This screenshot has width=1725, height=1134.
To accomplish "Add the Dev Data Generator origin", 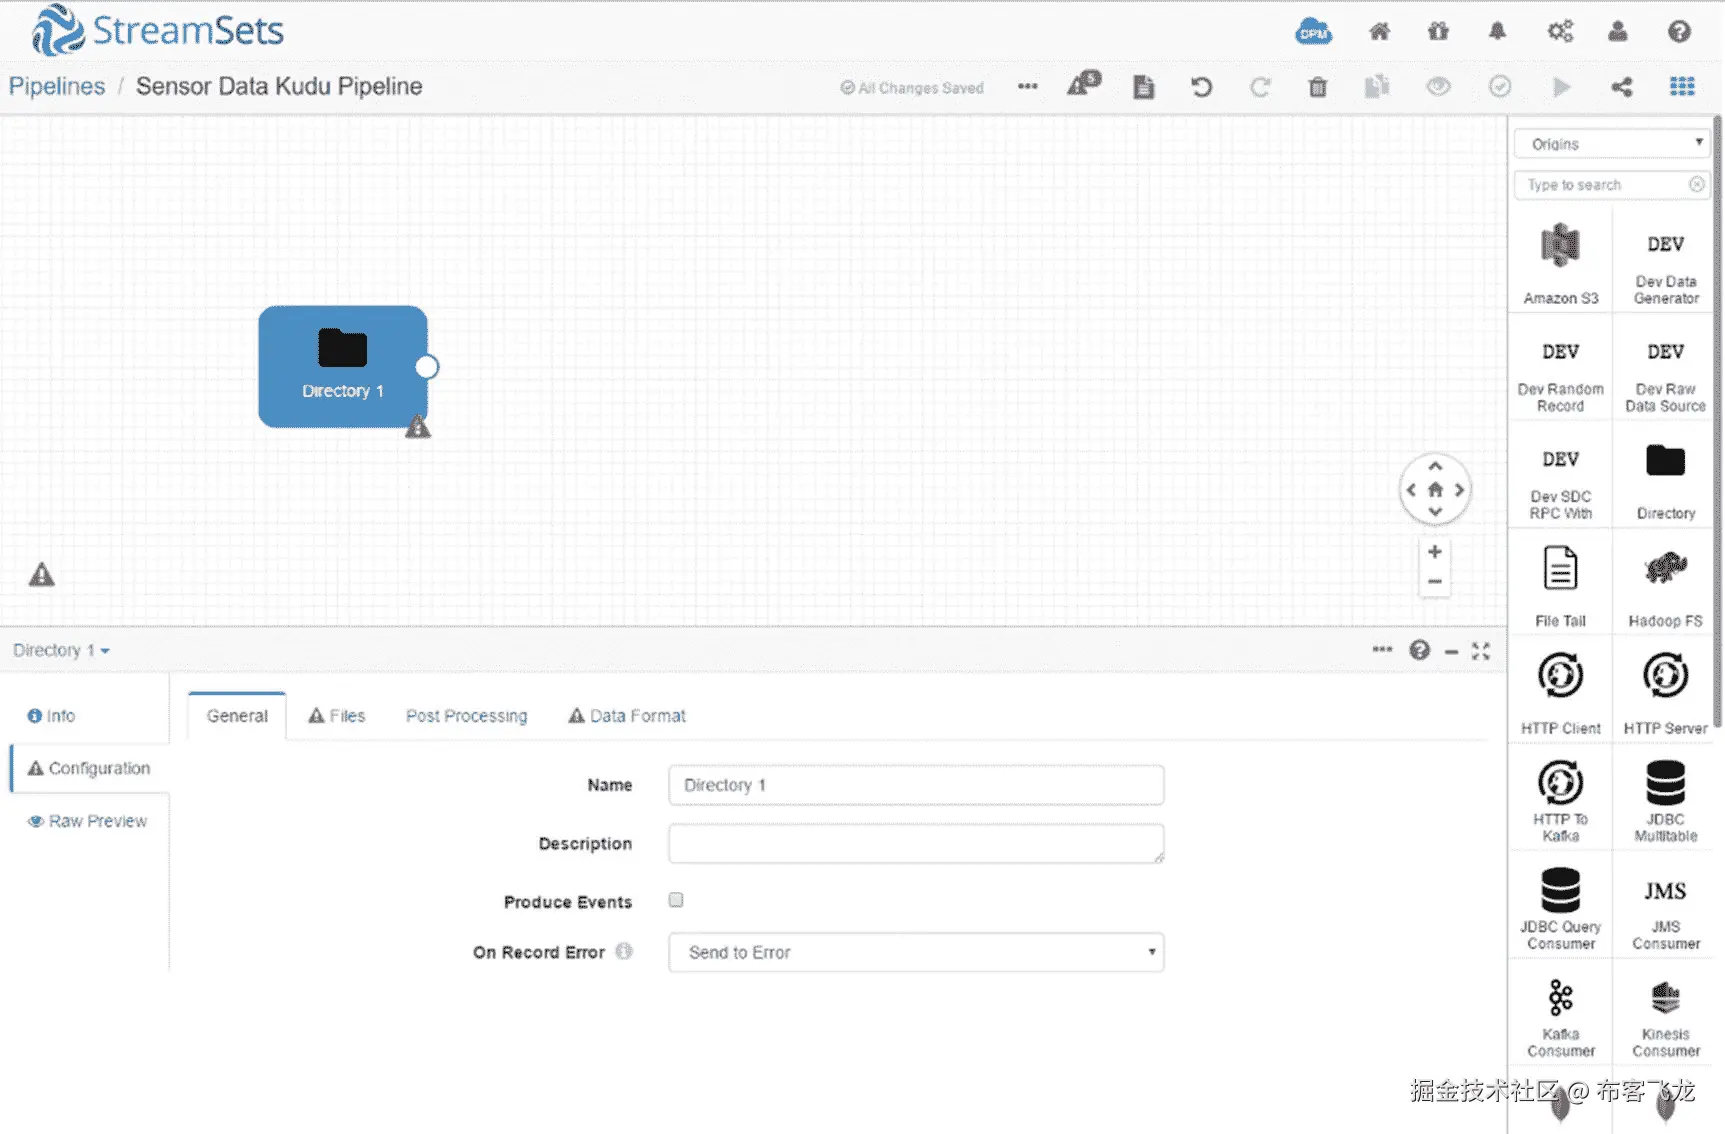I will (1666, 264).
